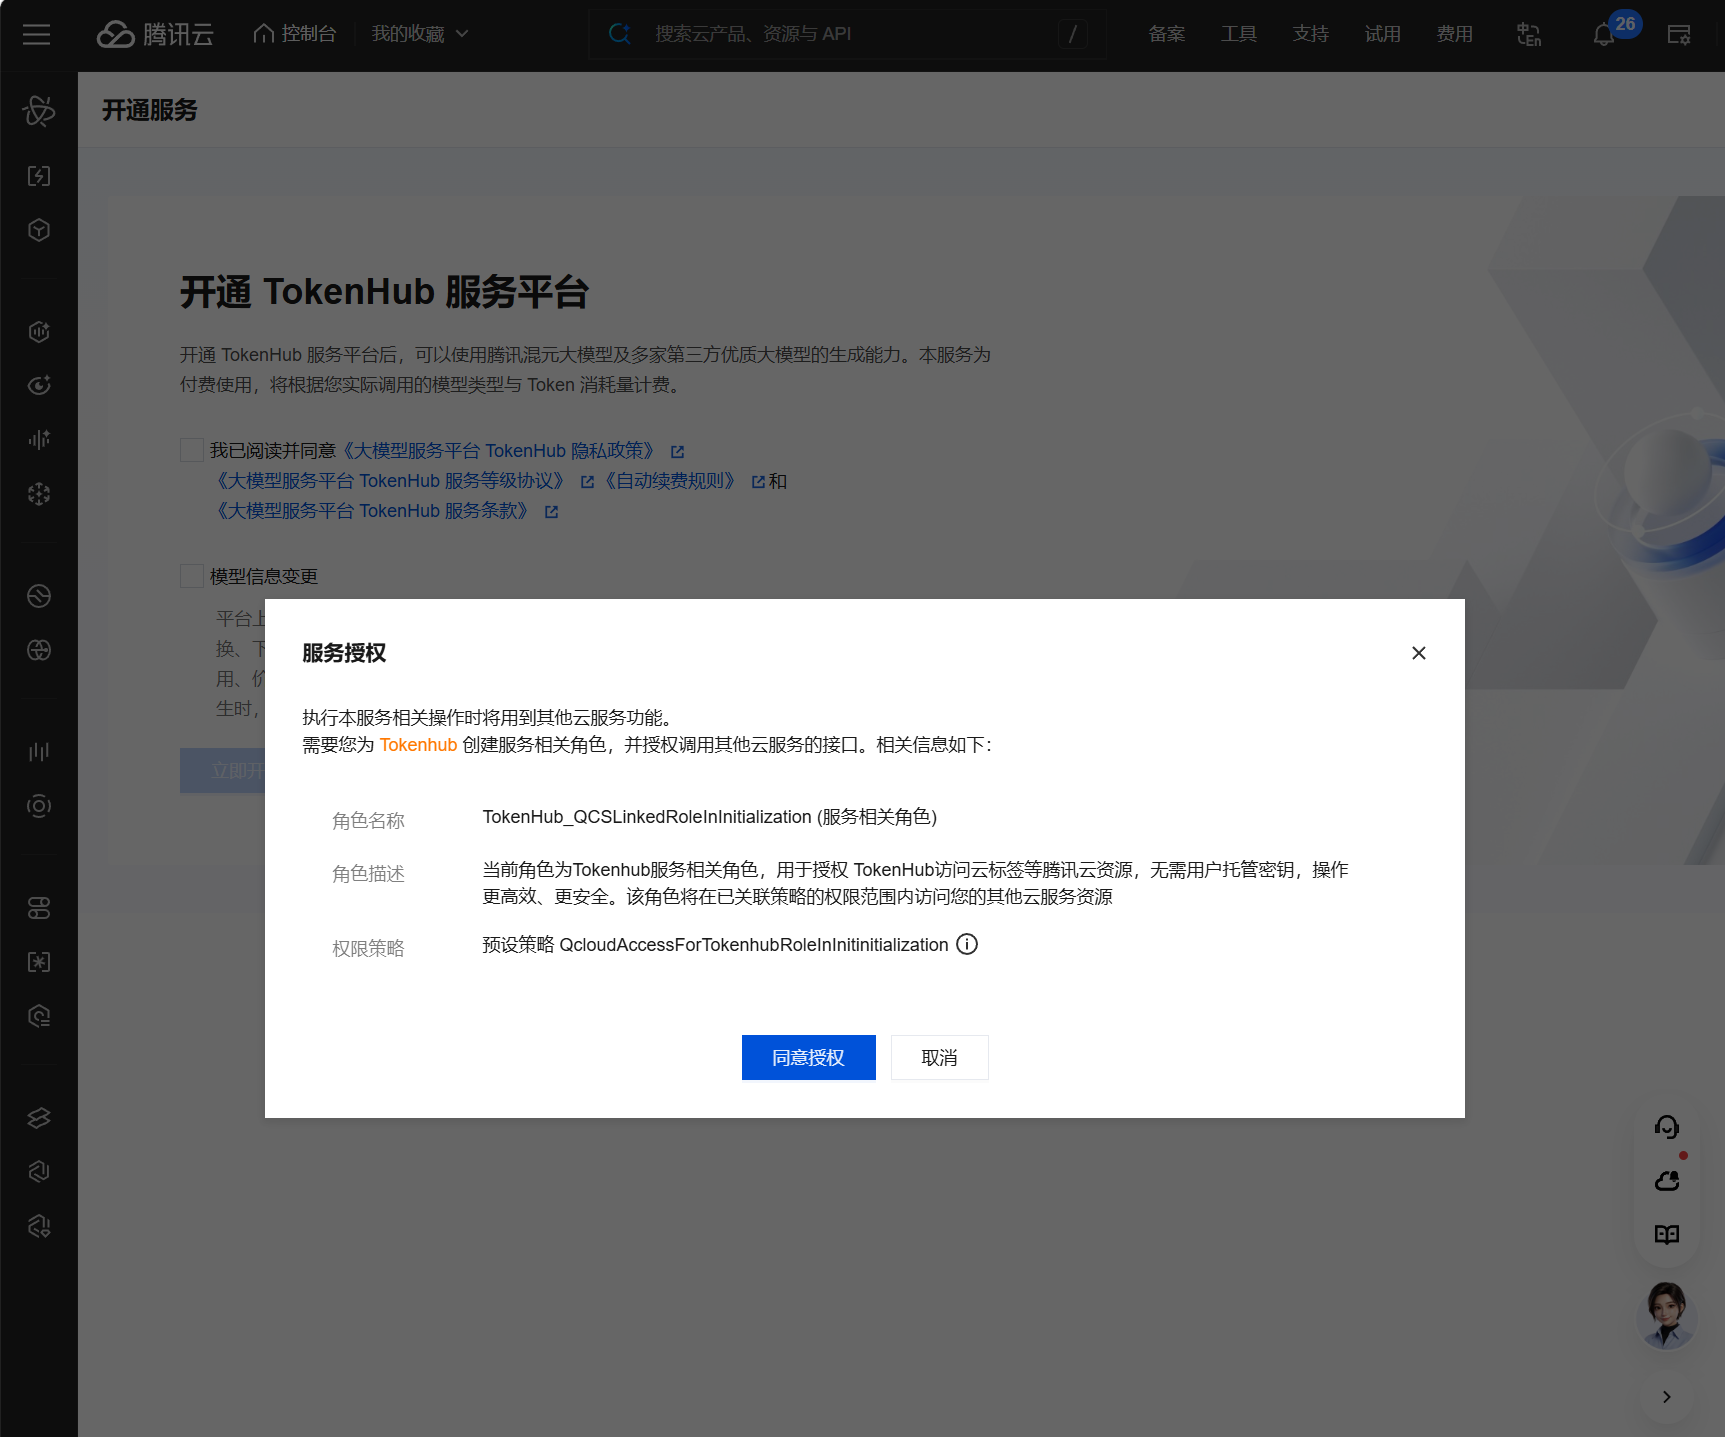Screen dimensions: 1725x1437
Task: Open the 工具 menu
Action: (1239, 34)
